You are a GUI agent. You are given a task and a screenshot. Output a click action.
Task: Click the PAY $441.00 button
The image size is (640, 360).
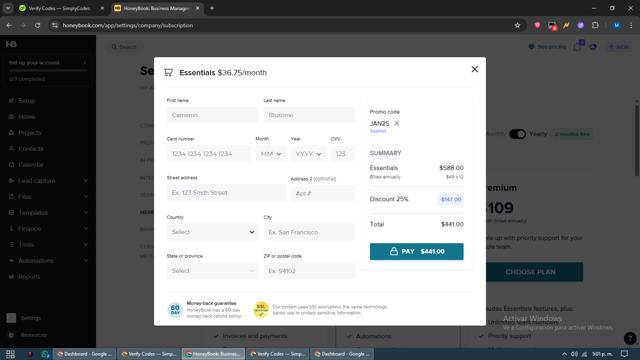tap(416, 251)
